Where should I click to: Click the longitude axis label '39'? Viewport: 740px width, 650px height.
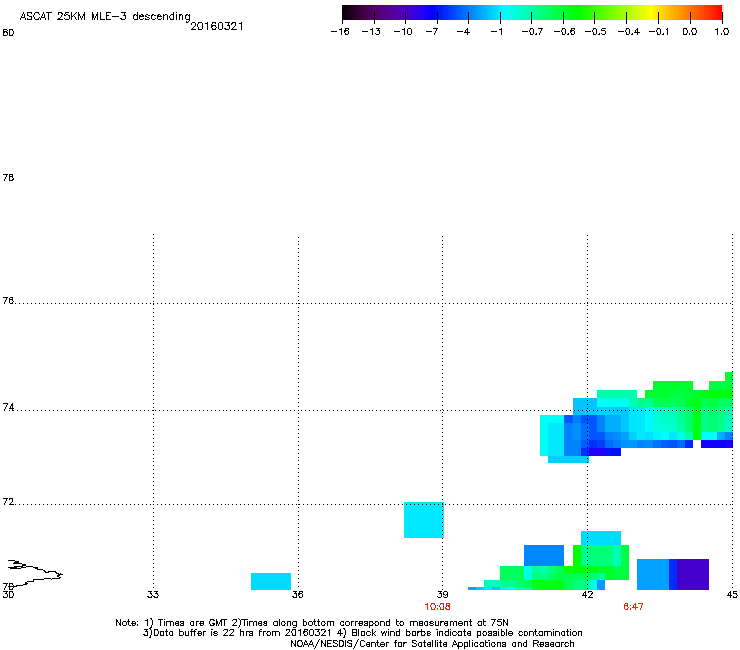442,595
